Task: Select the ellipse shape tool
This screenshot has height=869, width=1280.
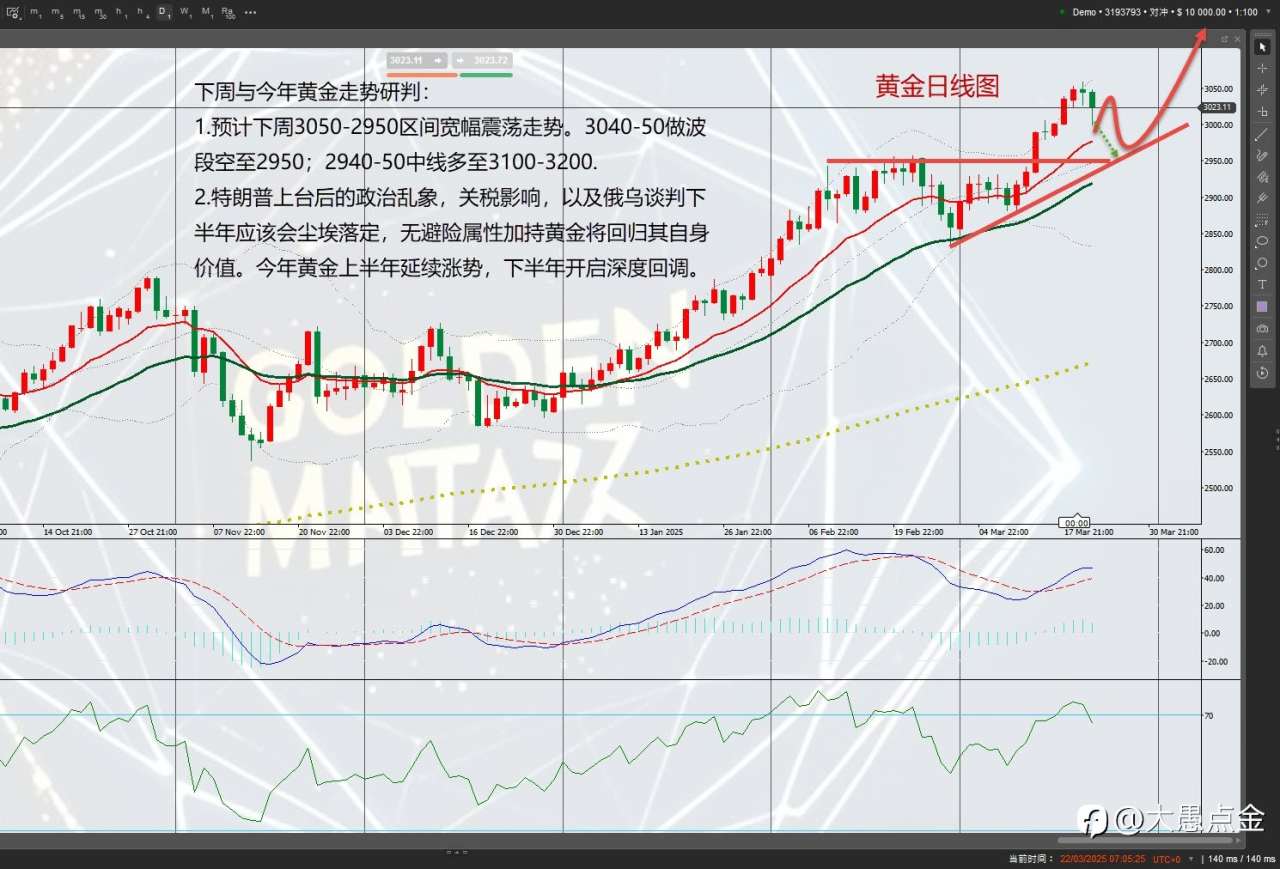Action: pyautogui.click(x=1262, y=241)
